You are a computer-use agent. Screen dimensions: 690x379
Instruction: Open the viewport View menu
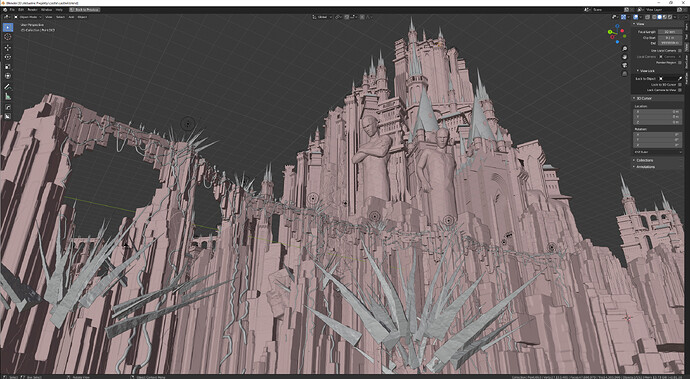pyautogui.click(x=49, y=17)
